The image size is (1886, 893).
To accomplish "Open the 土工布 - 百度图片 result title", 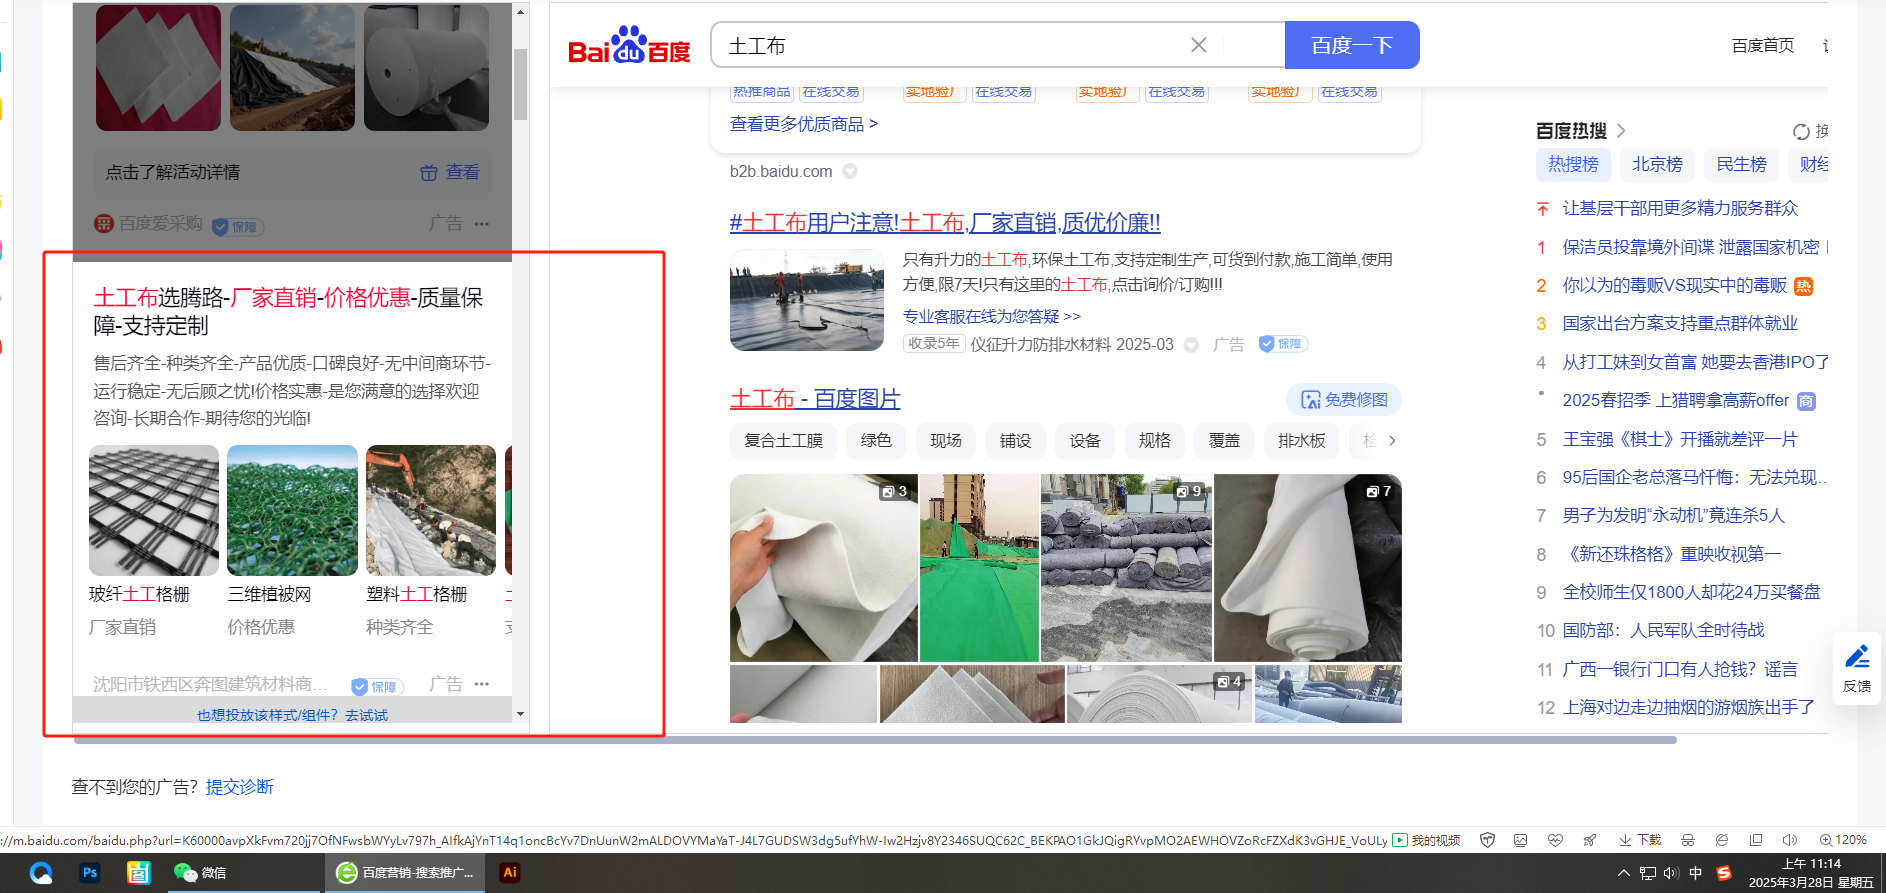I will (815, 399).
